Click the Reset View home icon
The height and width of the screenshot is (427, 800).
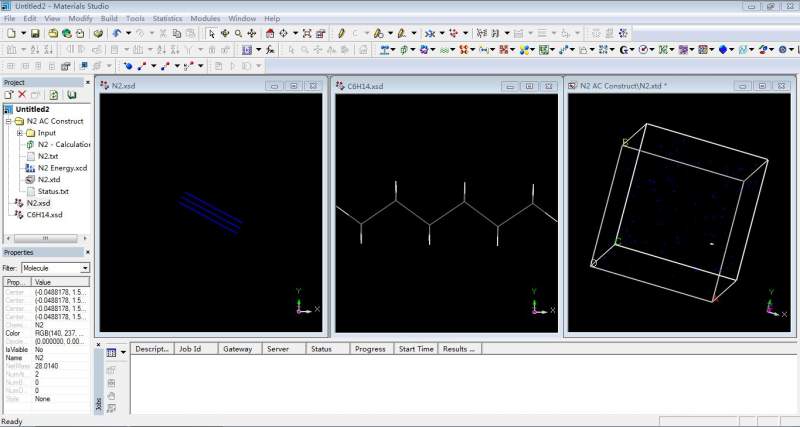[269, 33]
